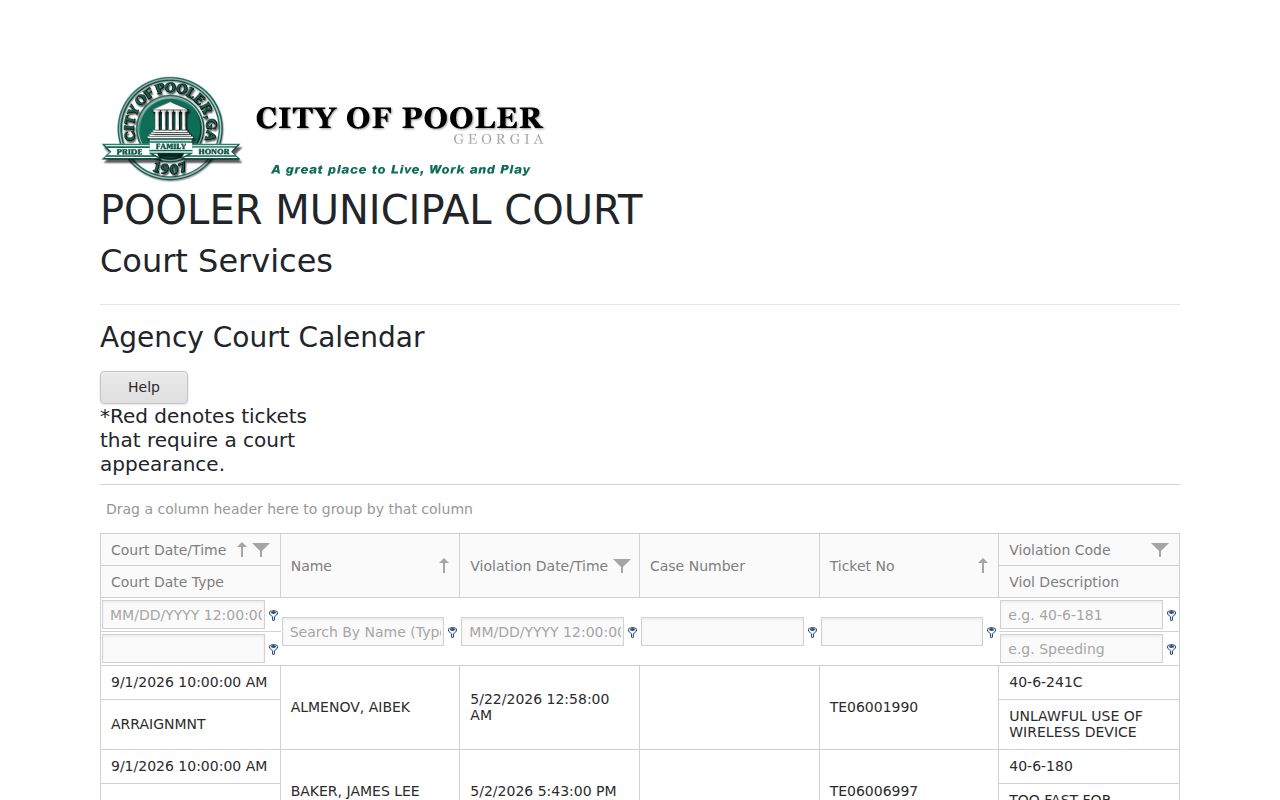Select ticket number TE06001990

[x=874, y=707]
